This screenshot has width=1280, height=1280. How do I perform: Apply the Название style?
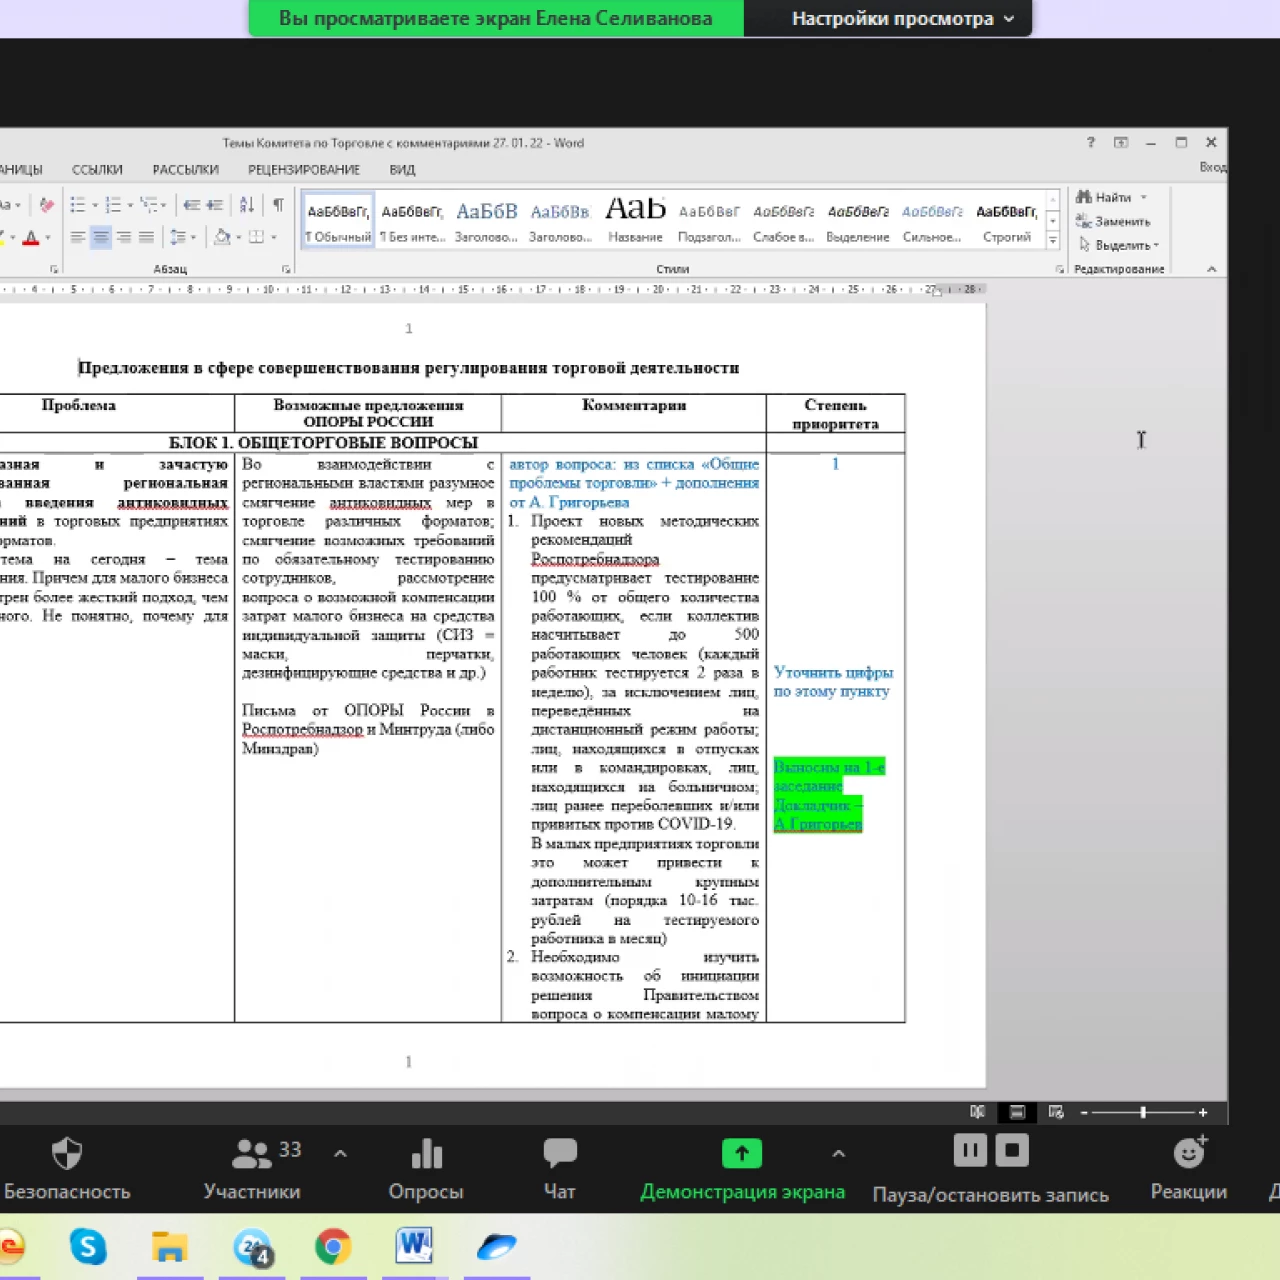tap(635, 221)
